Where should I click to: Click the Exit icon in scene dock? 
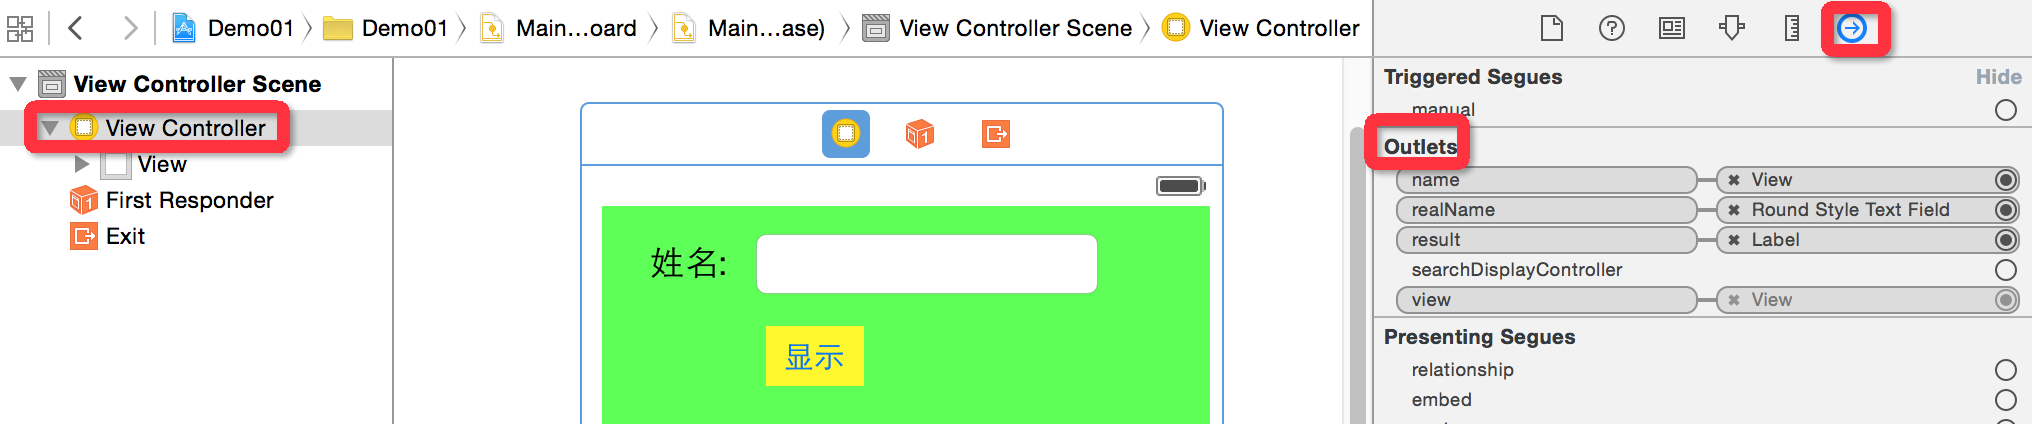[996, 134]
